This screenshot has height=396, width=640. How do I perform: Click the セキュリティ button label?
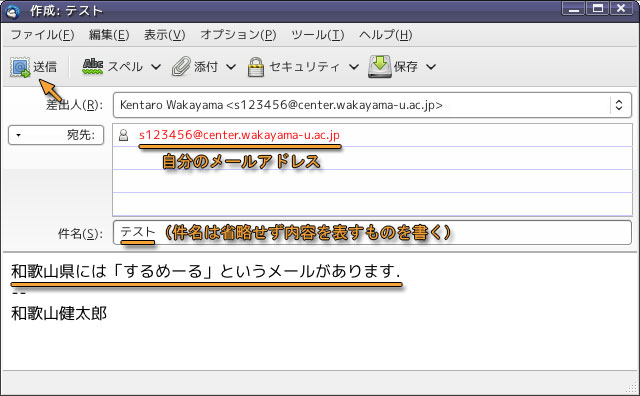pos(304,67)
